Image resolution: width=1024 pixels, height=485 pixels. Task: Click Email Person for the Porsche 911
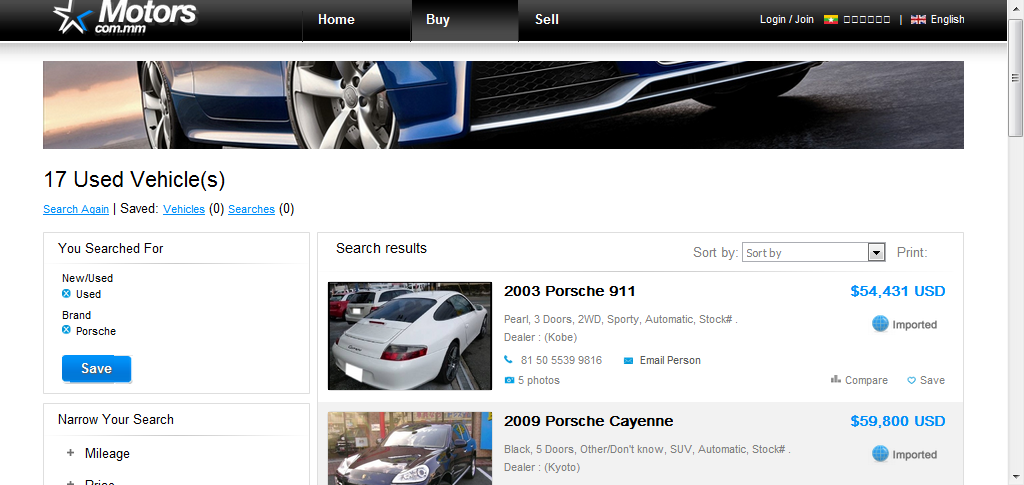[x=670, y=360]
